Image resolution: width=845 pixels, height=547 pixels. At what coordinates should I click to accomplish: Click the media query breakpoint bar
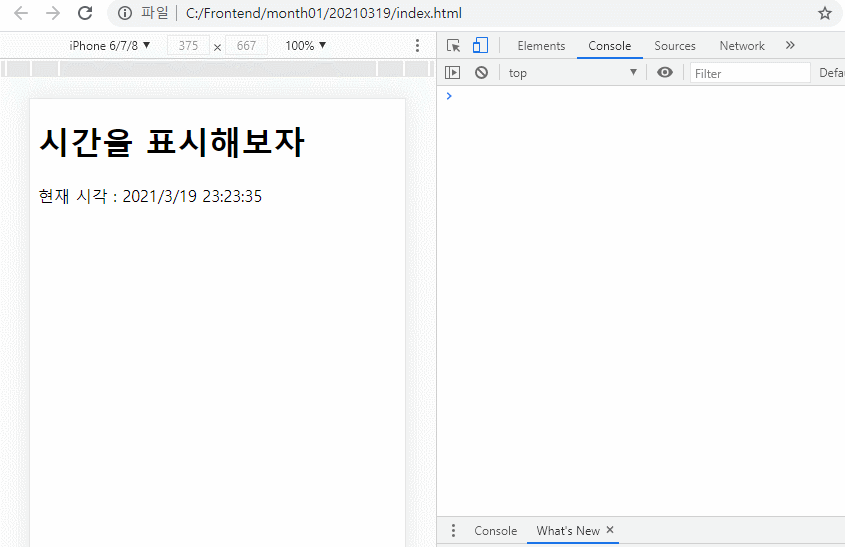(x=218, y=69)
